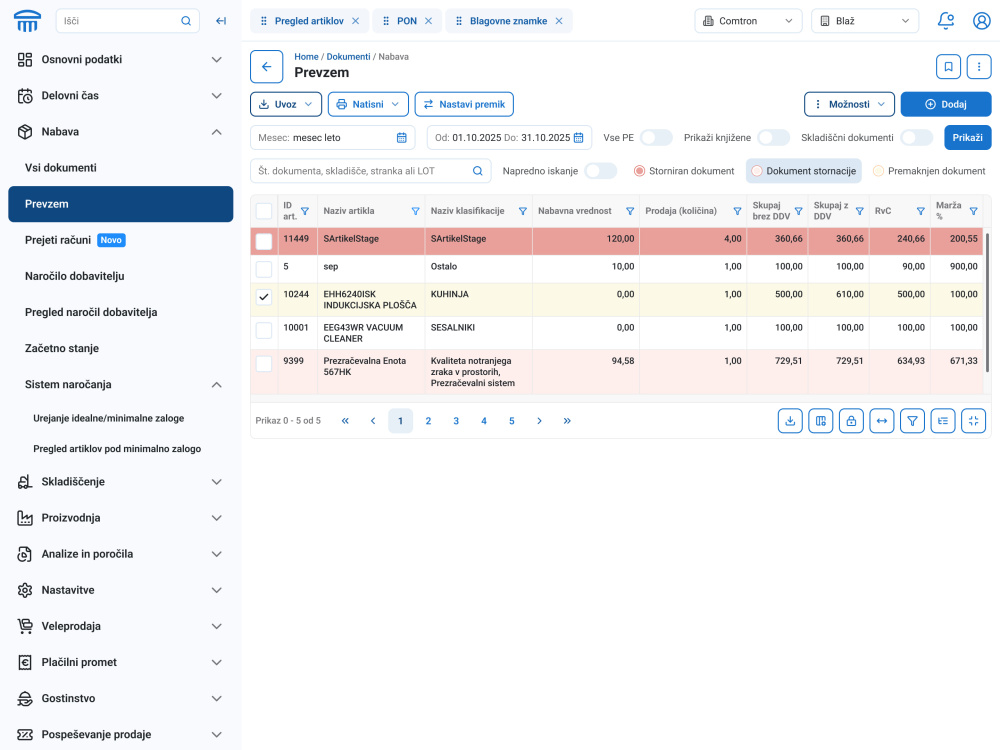Click Nastavi premik button

464,105
